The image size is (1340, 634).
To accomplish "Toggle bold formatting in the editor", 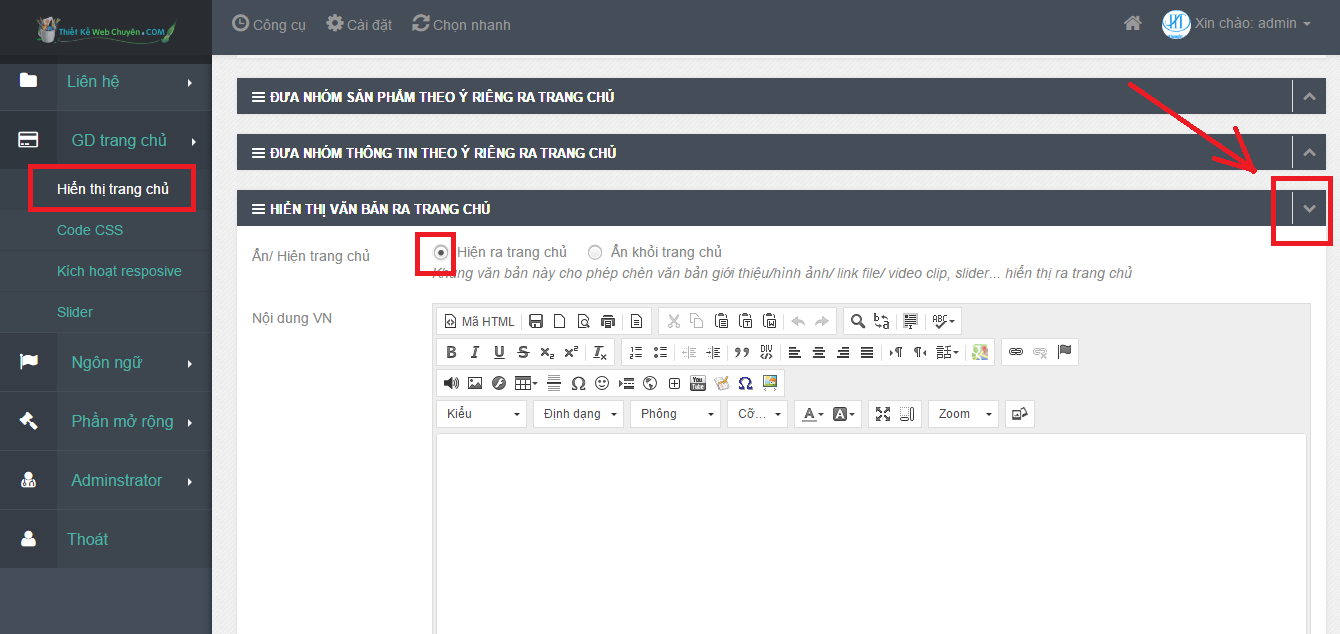I will tap(451, 352).
